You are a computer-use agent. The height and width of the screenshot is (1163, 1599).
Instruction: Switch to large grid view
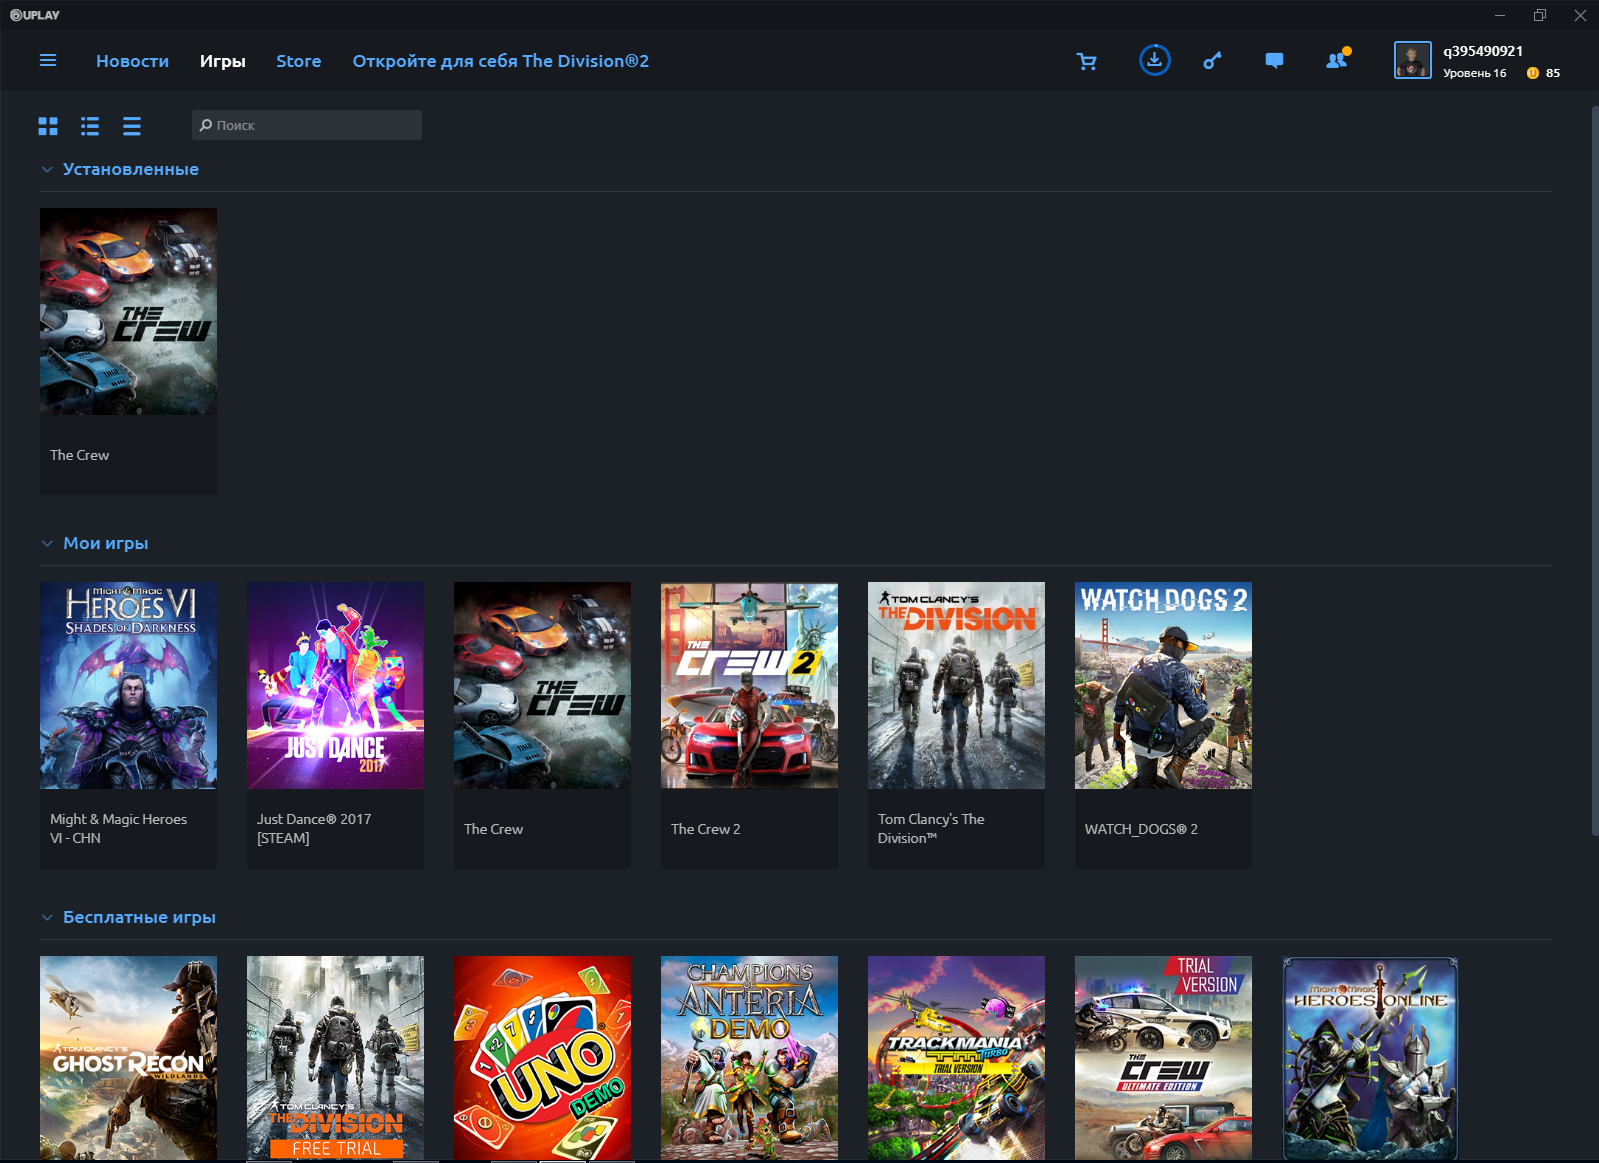pos(48,126)
